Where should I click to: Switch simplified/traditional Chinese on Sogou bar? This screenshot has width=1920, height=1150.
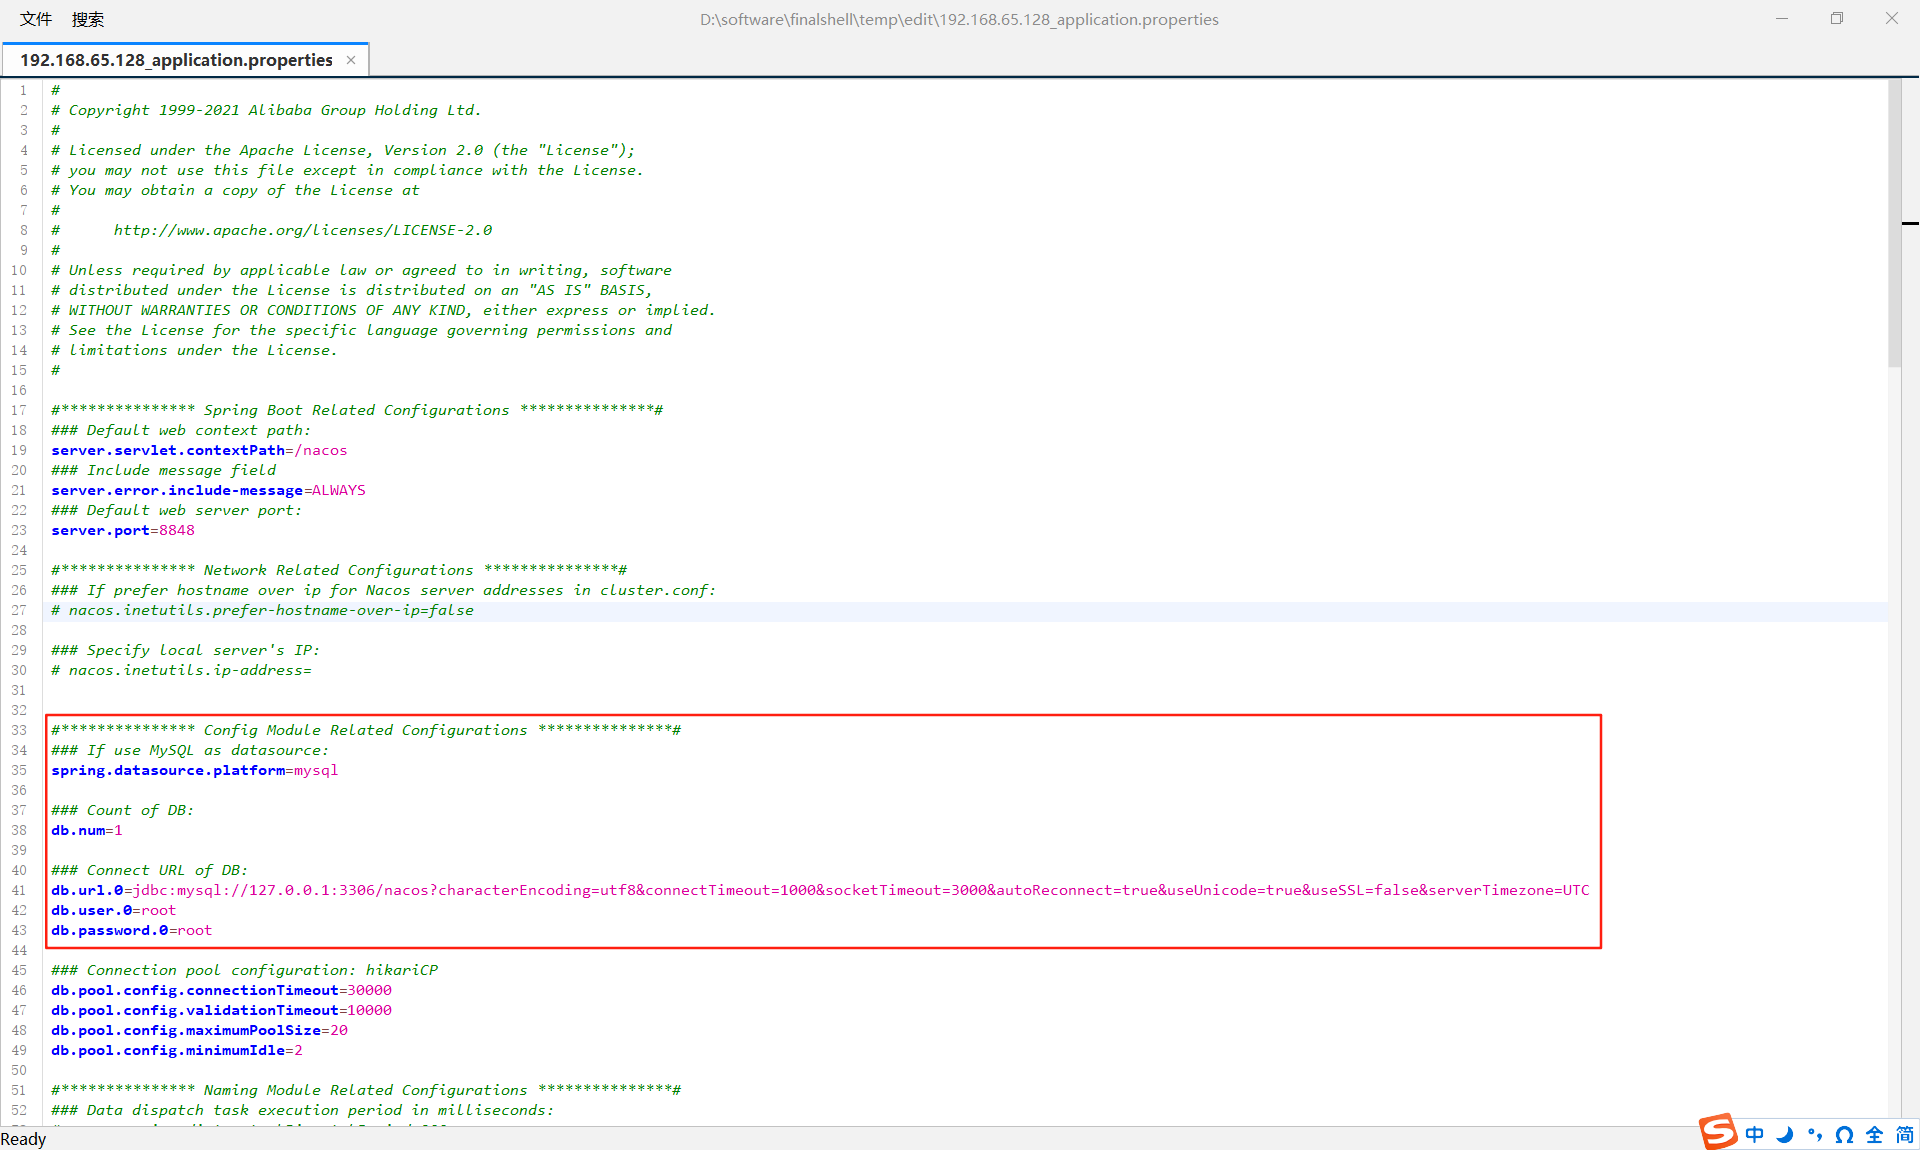1904,1134
